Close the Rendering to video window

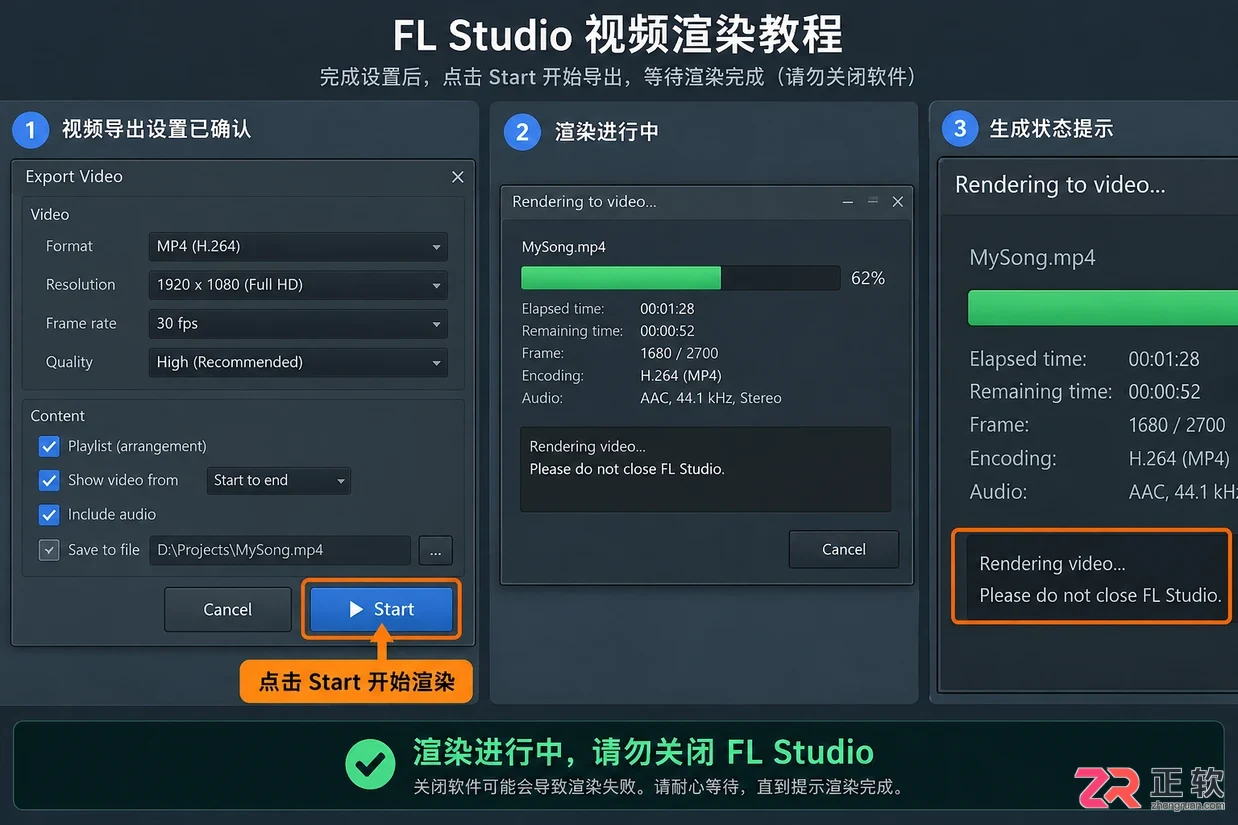[898, 202]
